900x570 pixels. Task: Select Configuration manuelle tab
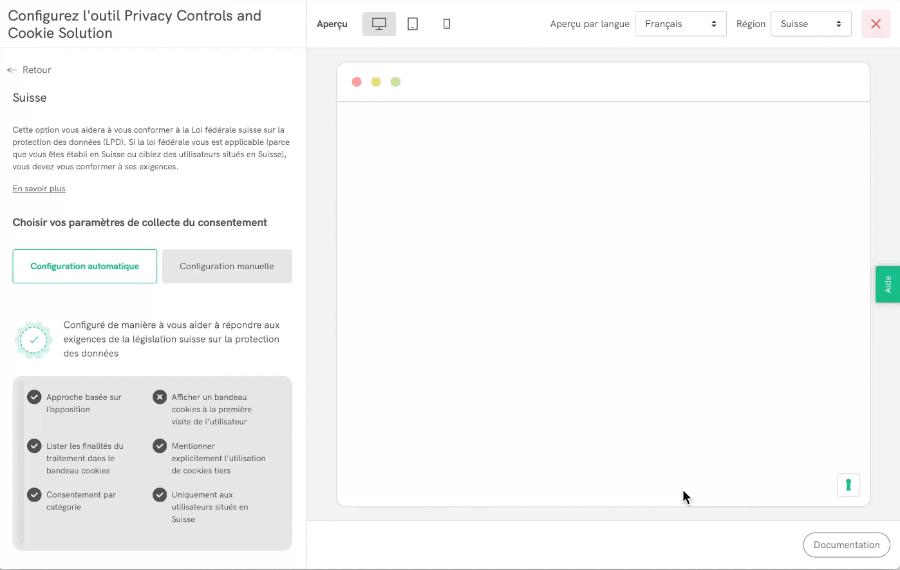[227, 267]
